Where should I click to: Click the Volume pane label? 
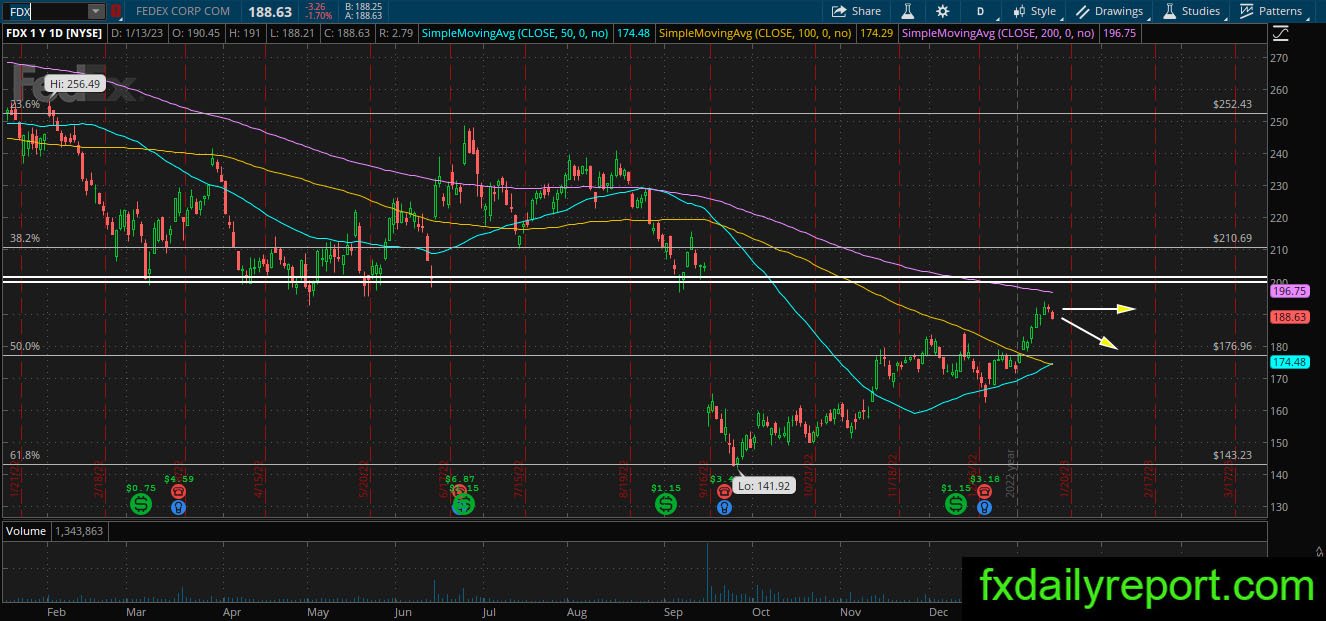26,531
